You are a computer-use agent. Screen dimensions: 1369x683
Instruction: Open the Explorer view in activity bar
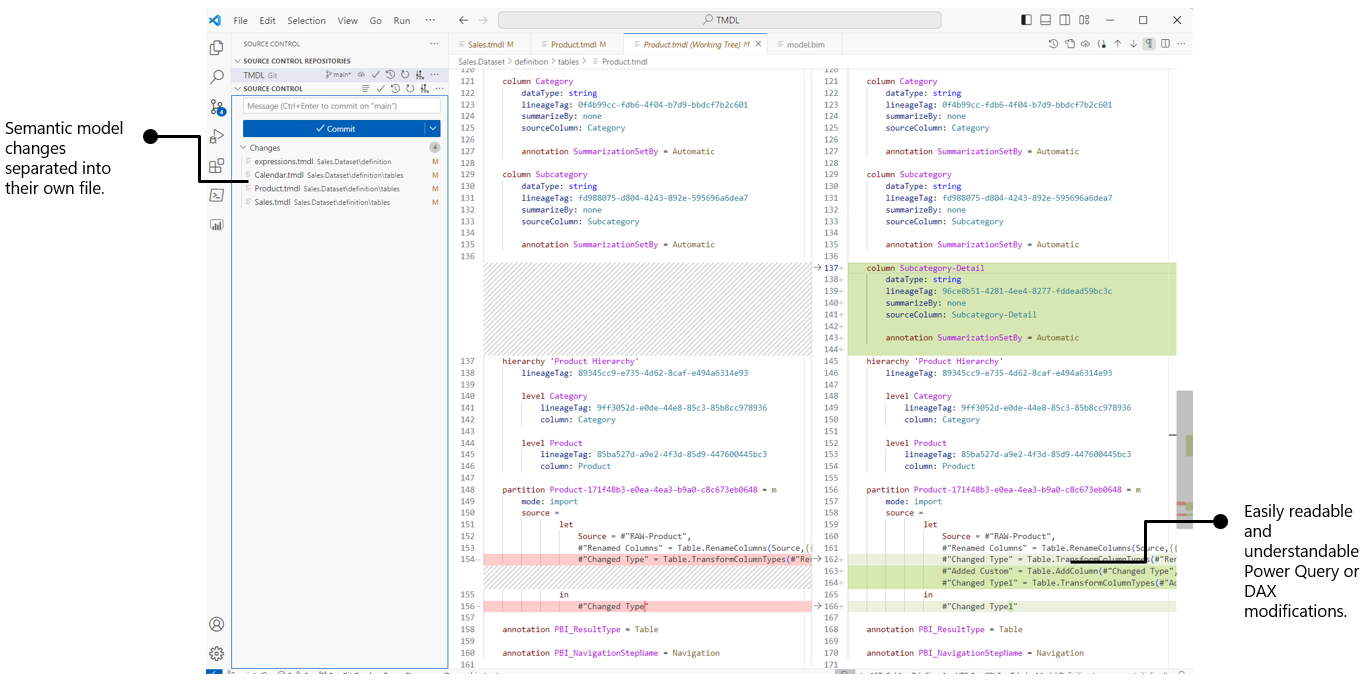(216, 48)
